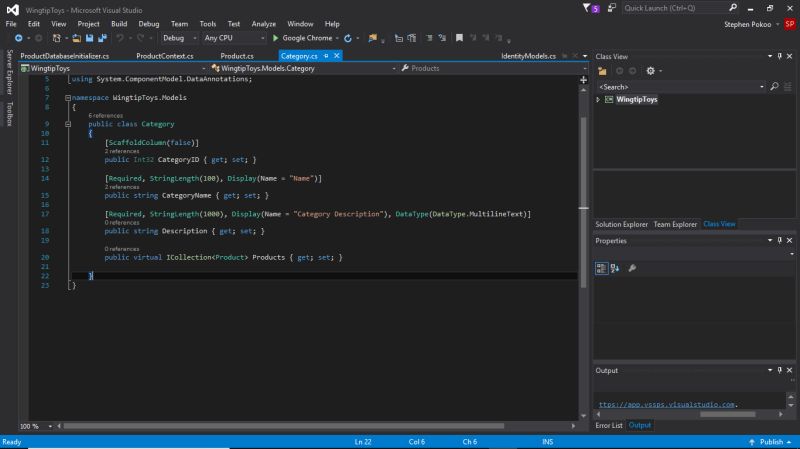Screen dimensions: 800x449
Task: Click the 6 references link above Category
Action: coord(106,116)
